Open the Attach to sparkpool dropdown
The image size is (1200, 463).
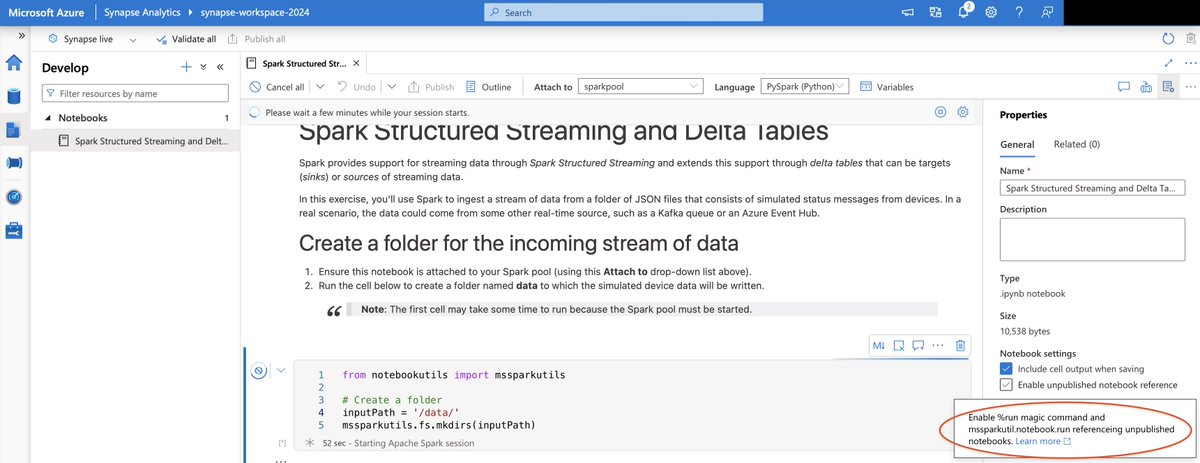click(x=641, y=87)
